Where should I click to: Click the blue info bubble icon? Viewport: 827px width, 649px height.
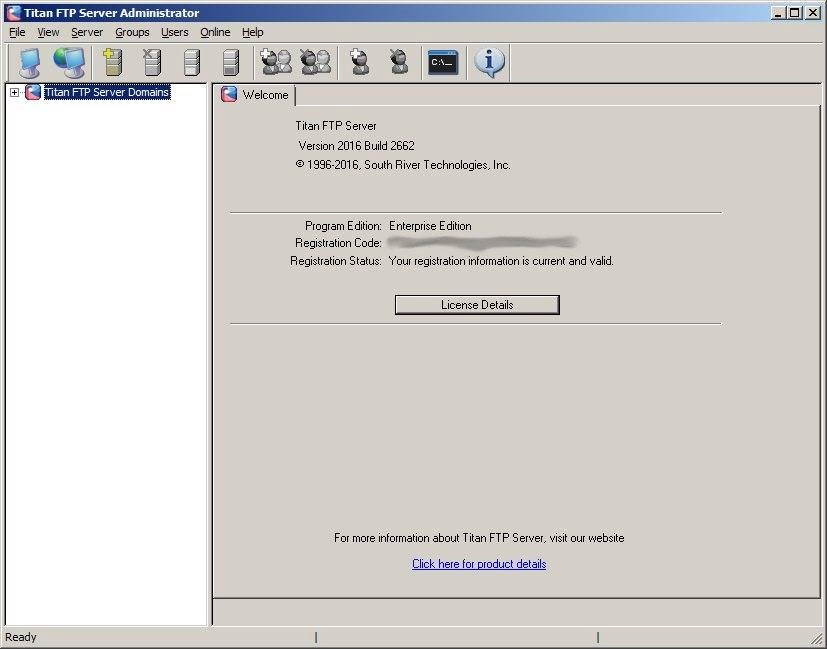[x=489, y=62]
